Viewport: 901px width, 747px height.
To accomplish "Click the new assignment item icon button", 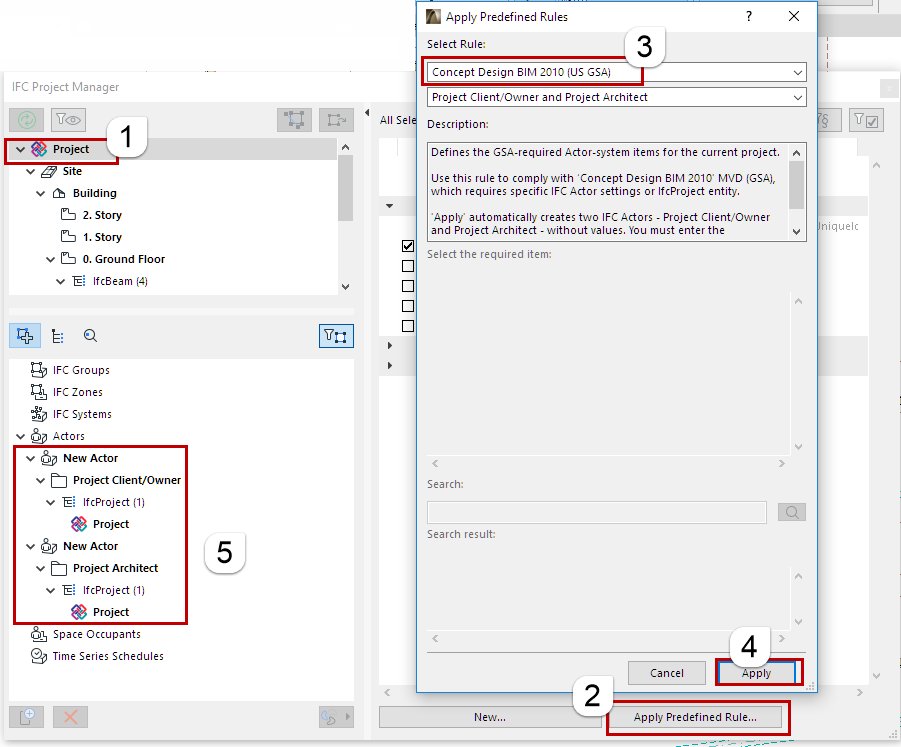I will [26, 717].
